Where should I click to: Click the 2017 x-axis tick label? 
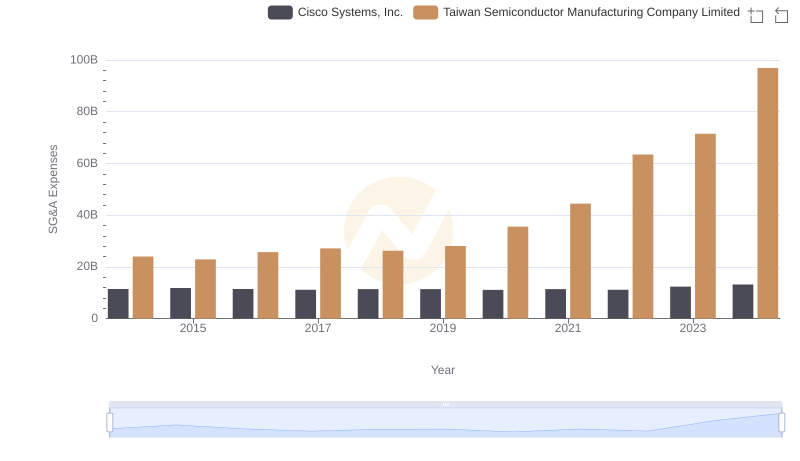click(x=318, y=328)
